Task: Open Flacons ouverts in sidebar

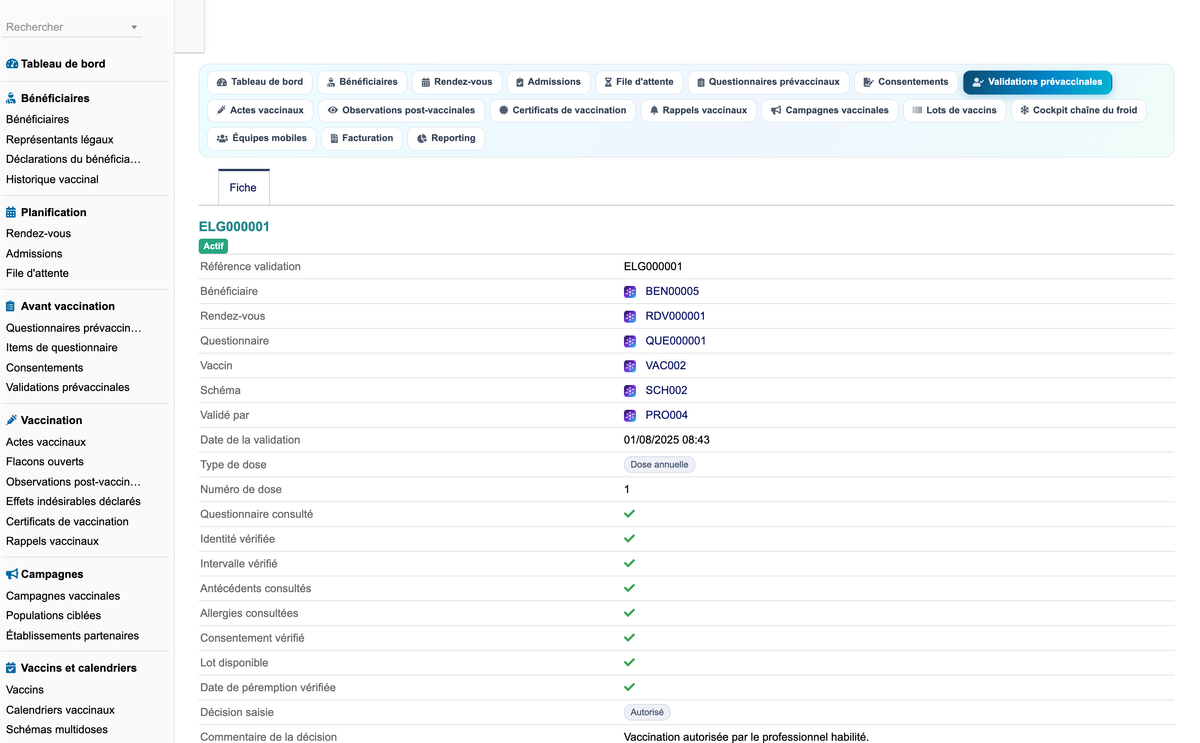Action: coord(45,462)
